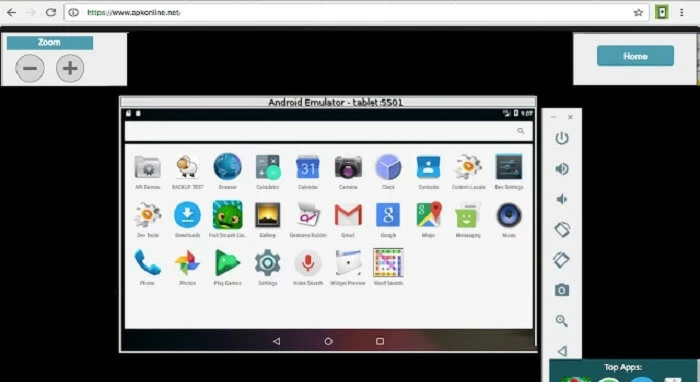700x382 pixels.
Task: Open the Contacts app
Action: (429, 167)
